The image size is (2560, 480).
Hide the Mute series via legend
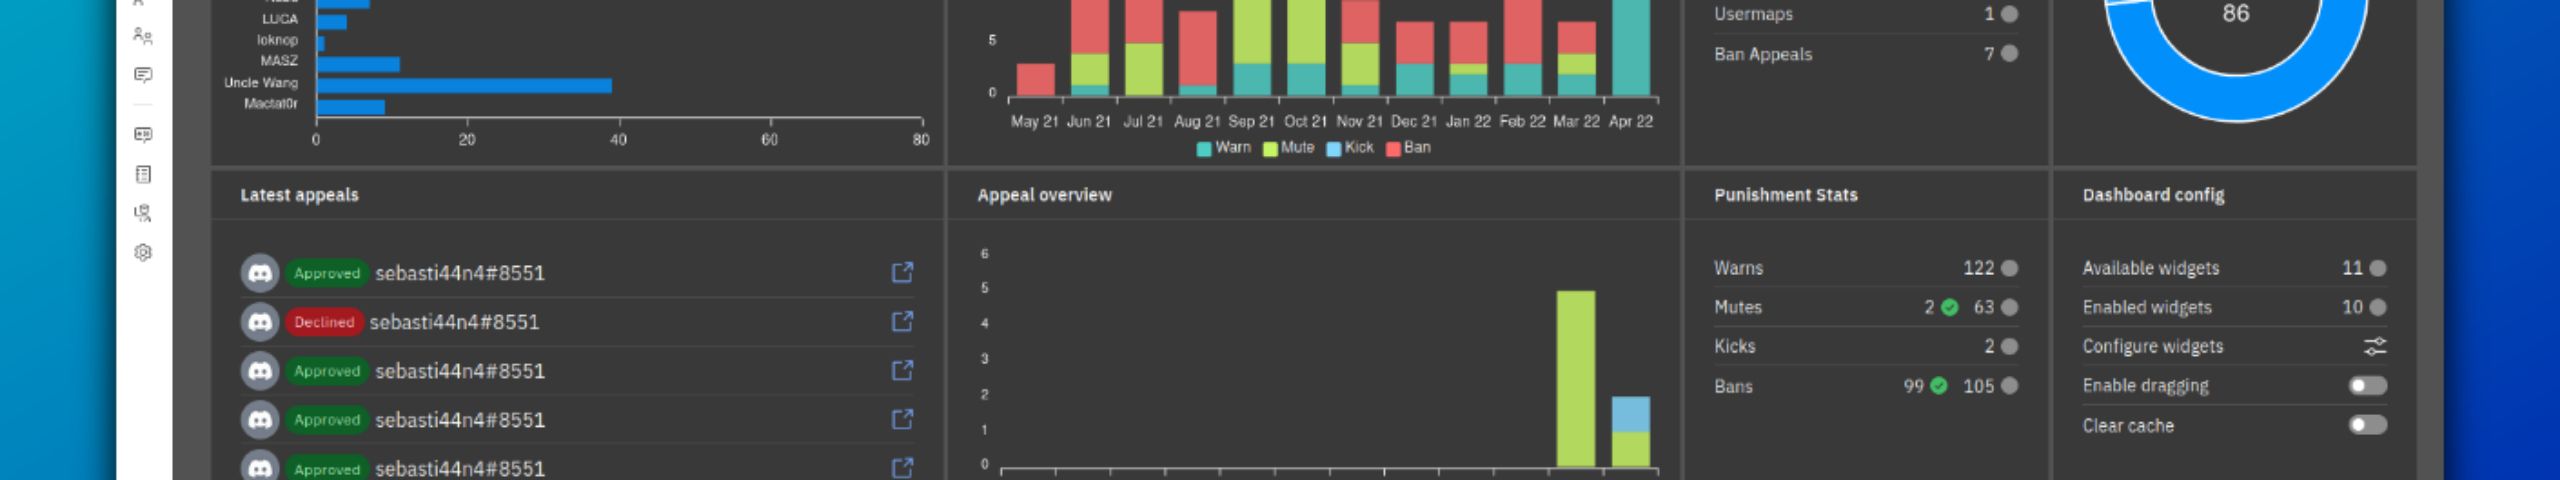[x=1288, y=148]
